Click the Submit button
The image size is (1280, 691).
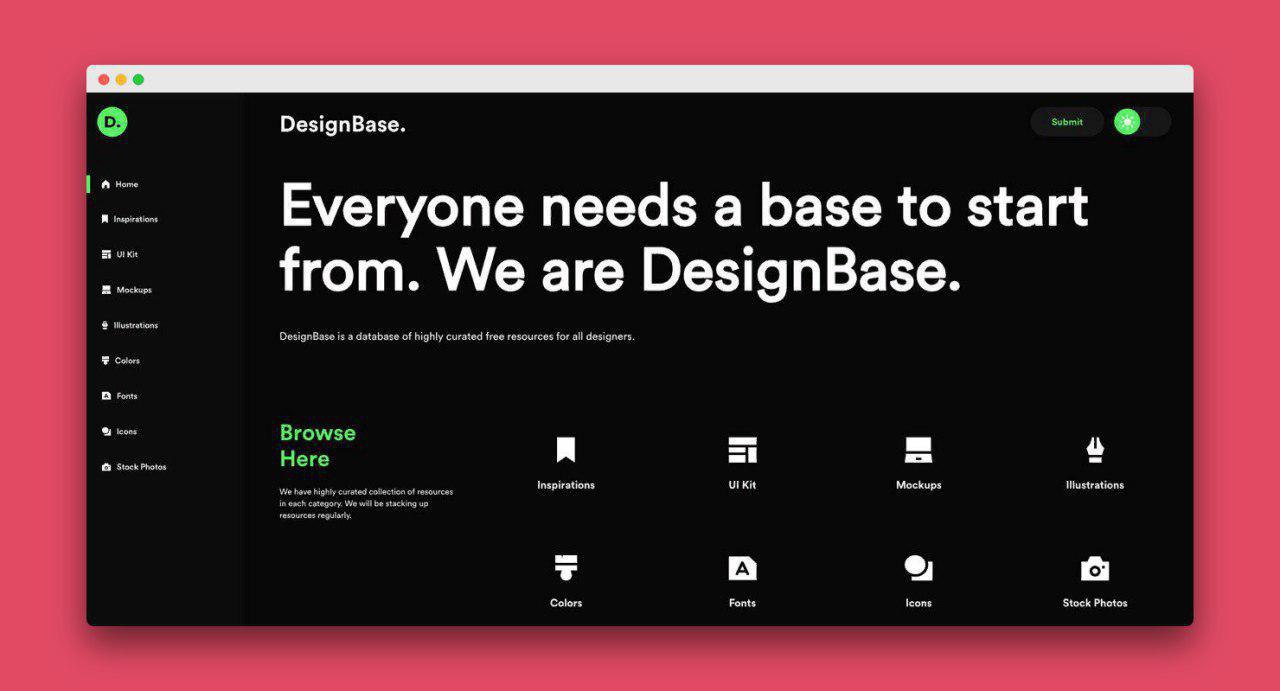pos(1067,122)
